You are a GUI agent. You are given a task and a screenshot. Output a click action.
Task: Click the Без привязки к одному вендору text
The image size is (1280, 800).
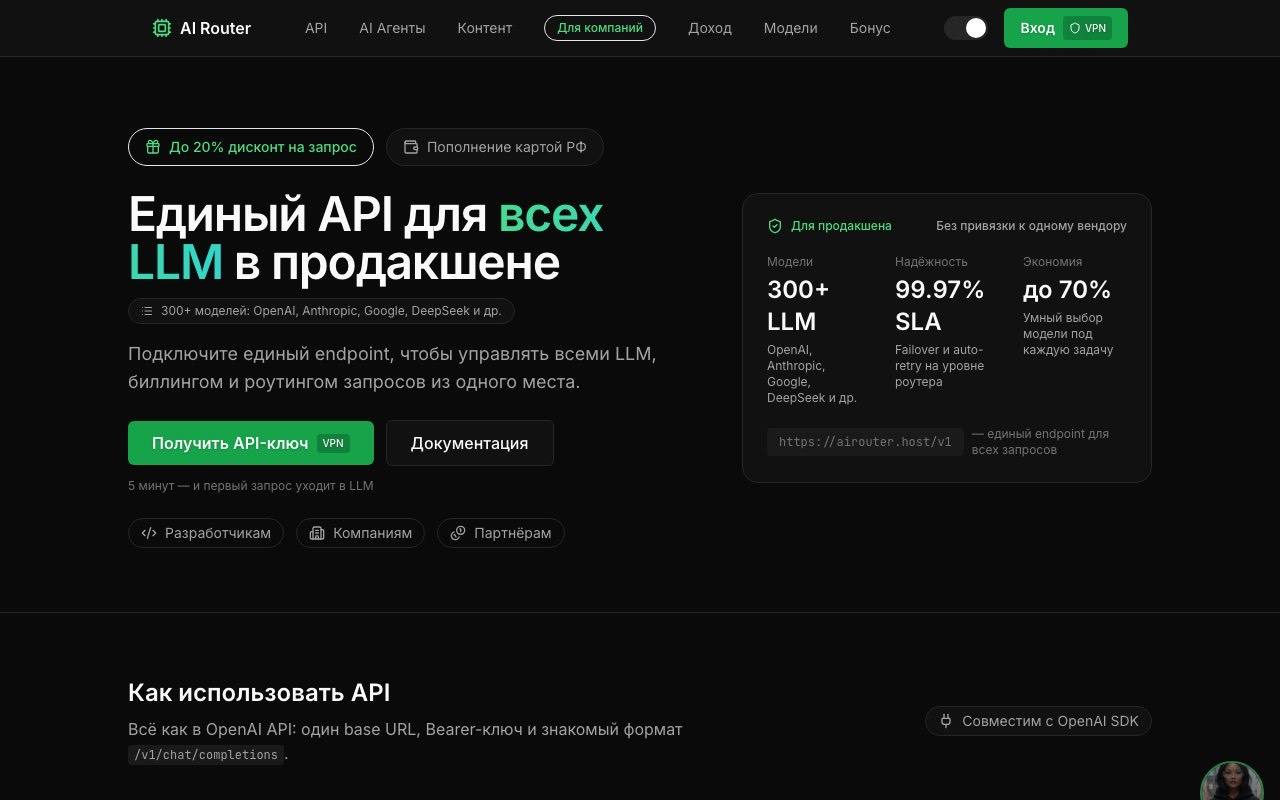1031,226
